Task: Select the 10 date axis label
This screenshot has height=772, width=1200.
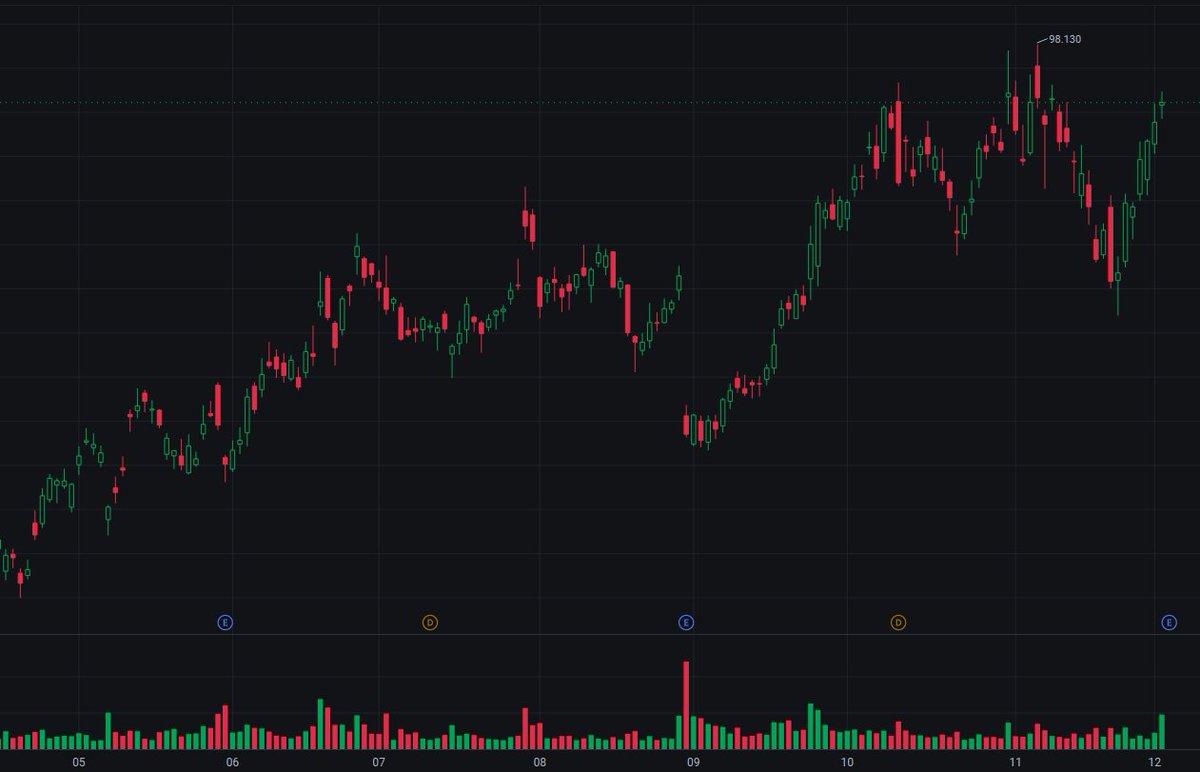Action: pyautogui.click(x=847, y=762)
